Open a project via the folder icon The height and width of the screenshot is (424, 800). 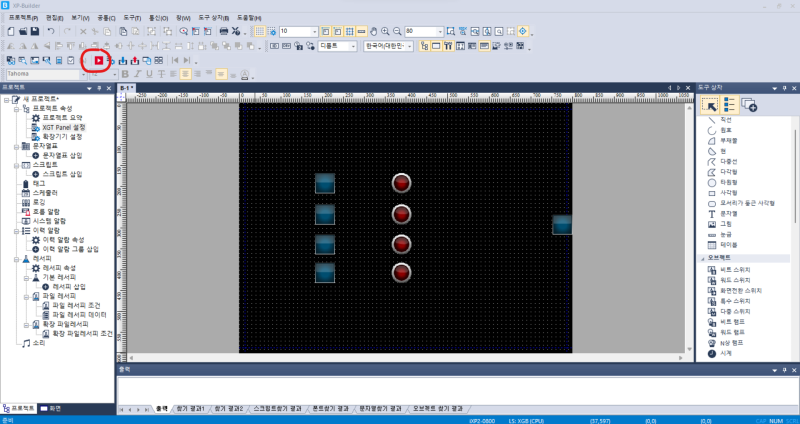coord(23,31)
